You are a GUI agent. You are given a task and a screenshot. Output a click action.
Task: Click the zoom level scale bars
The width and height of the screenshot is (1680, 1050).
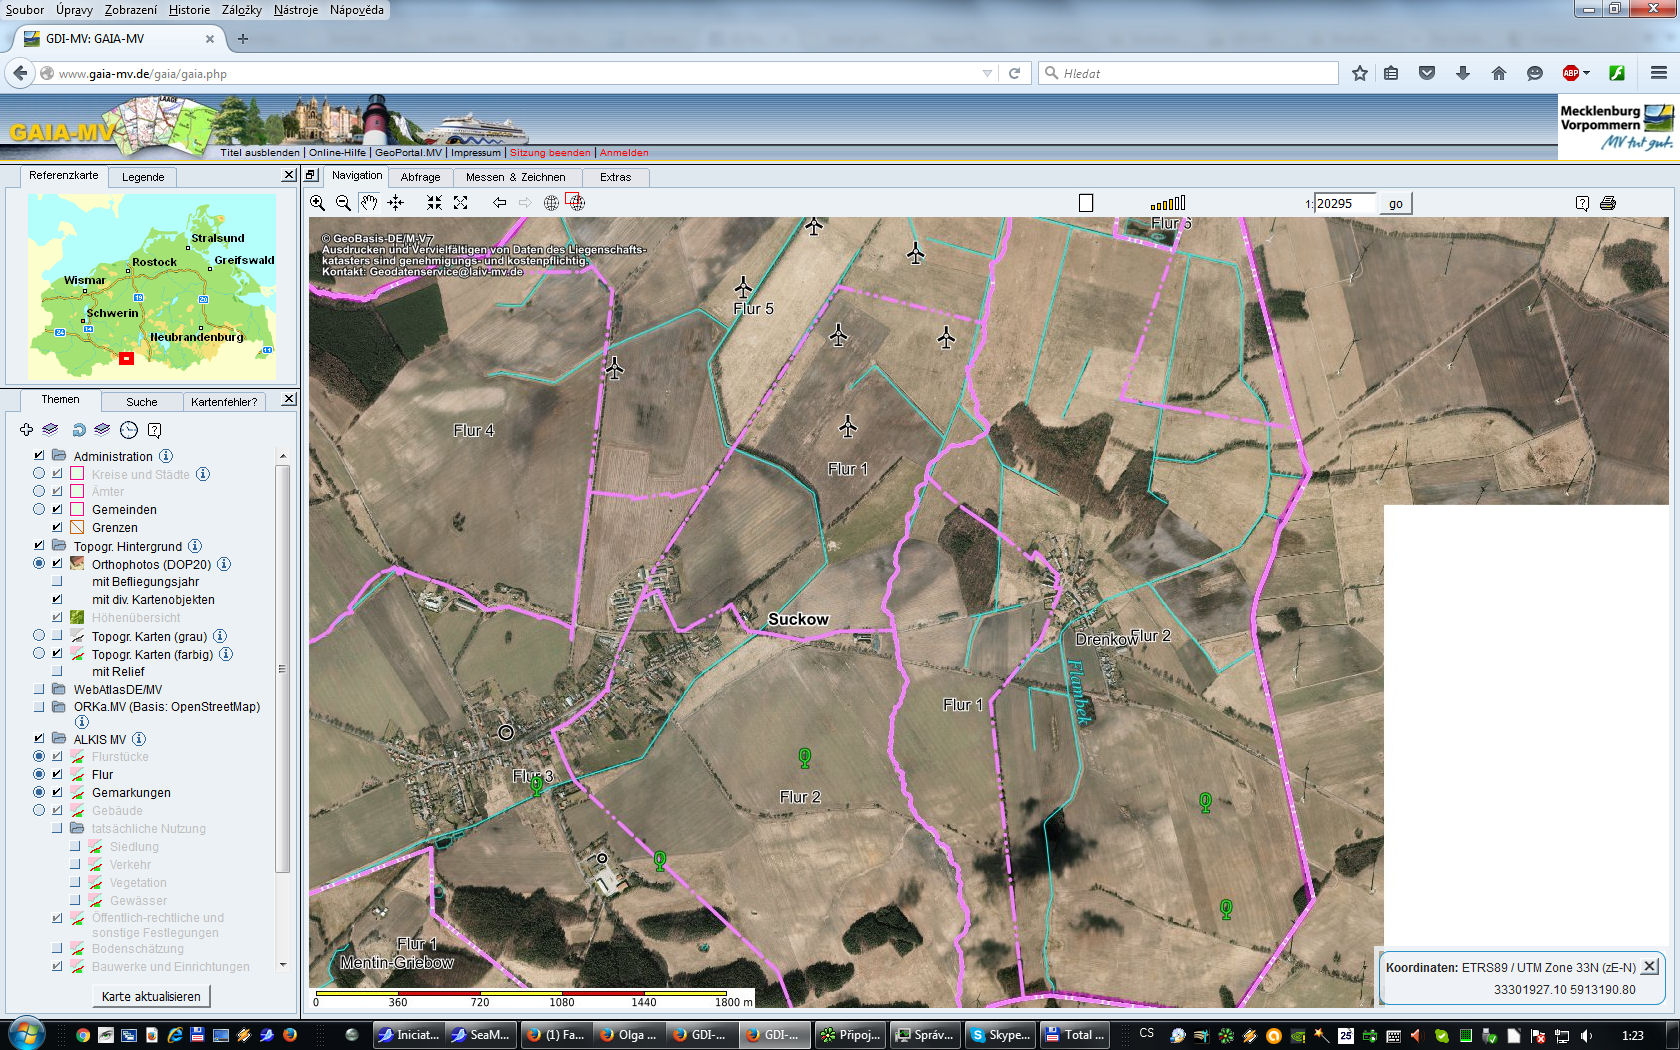coord(1167,203)
